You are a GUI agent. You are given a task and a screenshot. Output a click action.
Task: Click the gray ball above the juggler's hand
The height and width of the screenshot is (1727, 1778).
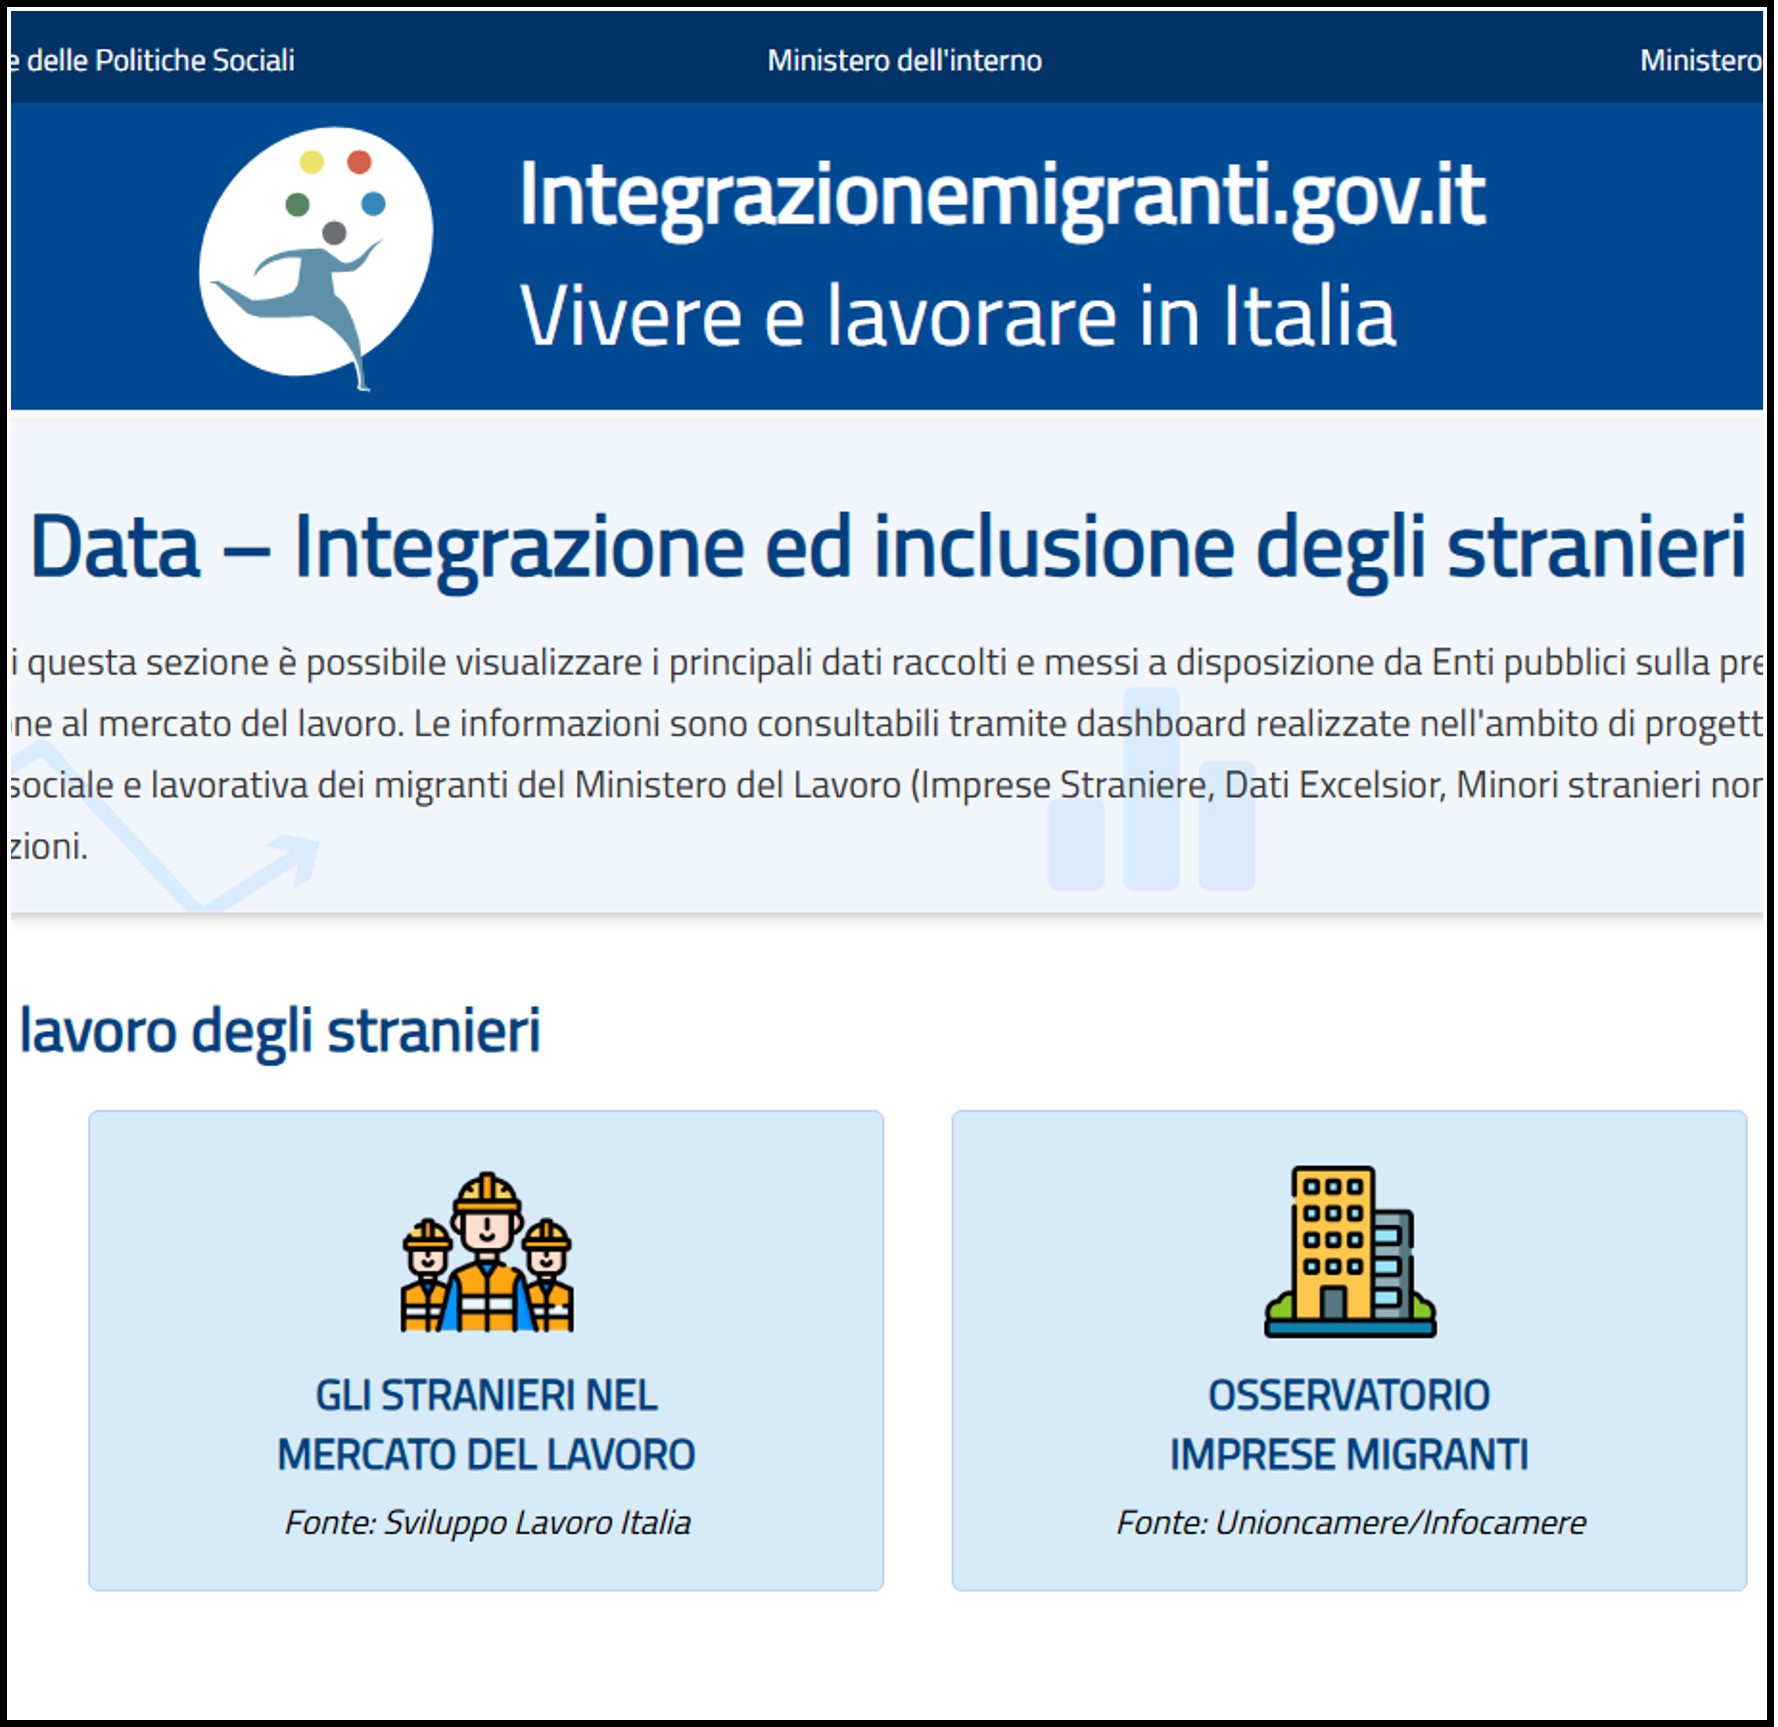(334, 233)
